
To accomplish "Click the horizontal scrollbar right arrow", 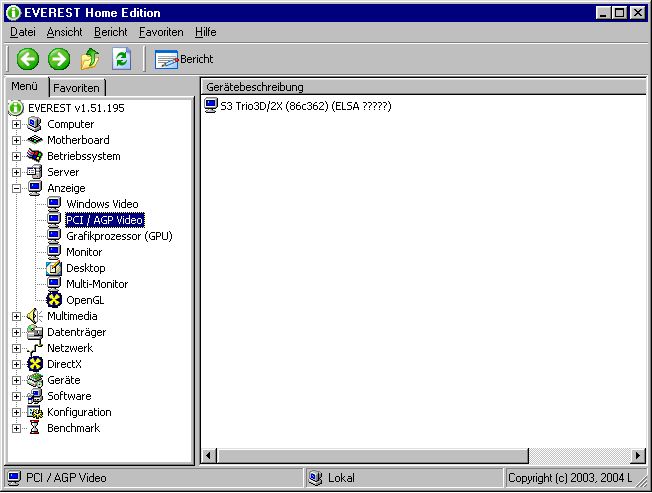I will 638,456.
